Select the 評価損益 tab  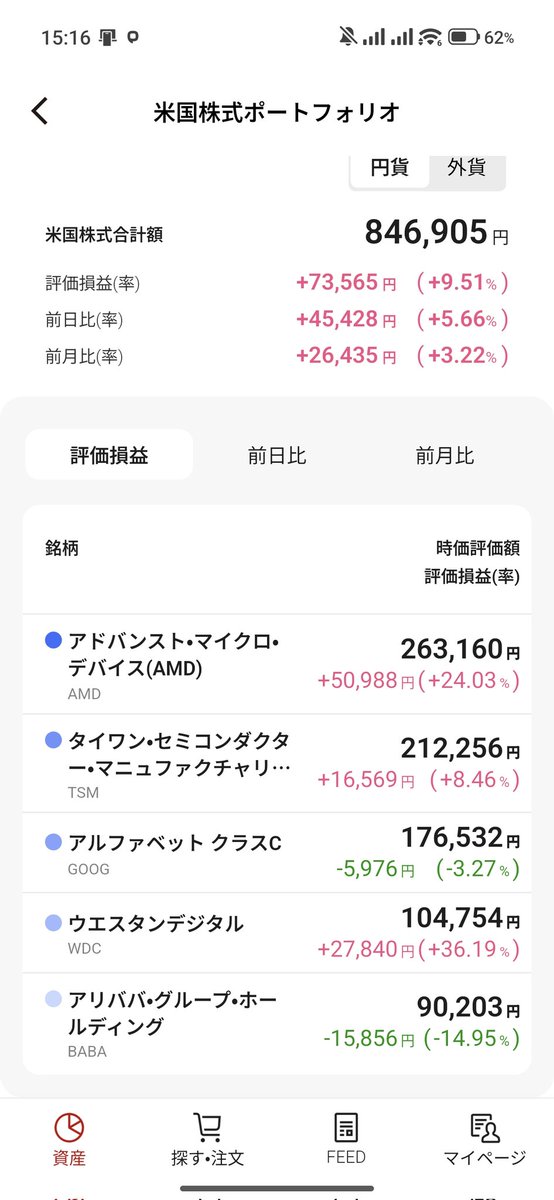click(109, 455)
